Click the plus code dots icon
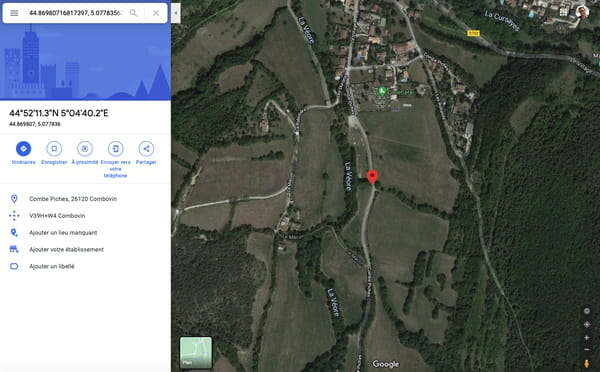Image resolution: width=600 pixels, height=372 pixels. coord(14,215)
